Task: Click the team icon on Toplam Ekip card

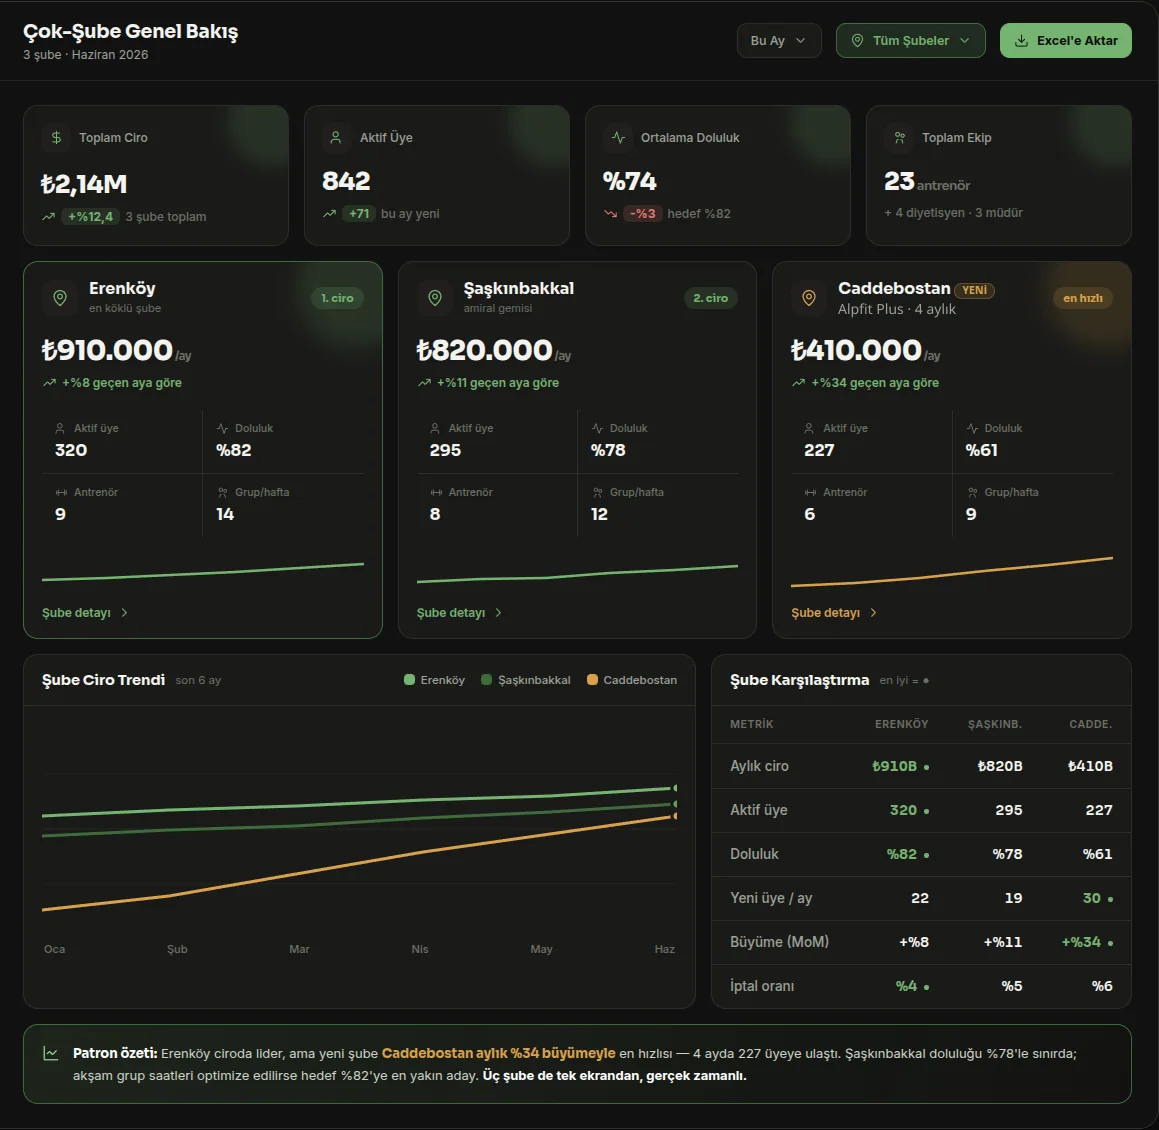Action: pyautogui.click(x=900, y=137)
